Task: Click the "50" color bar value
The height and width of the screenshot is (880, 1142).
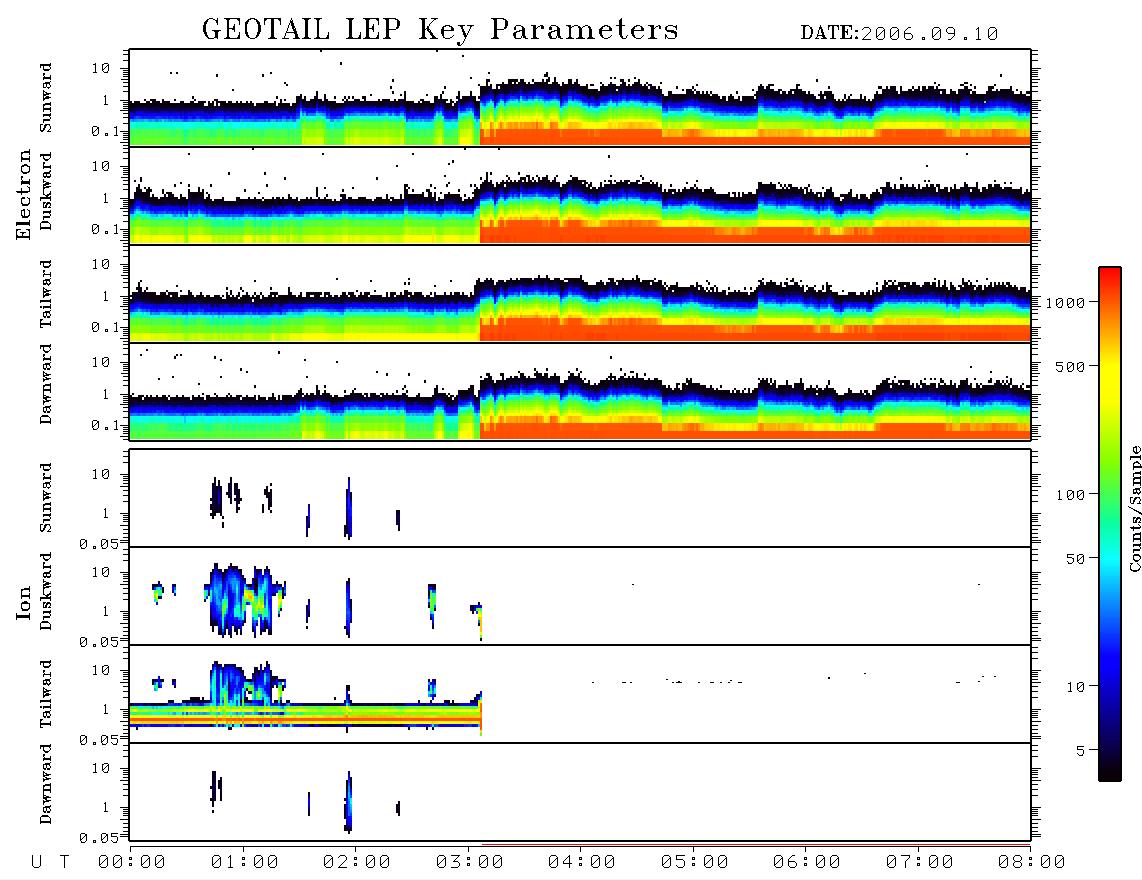Action: point(1075,559)
